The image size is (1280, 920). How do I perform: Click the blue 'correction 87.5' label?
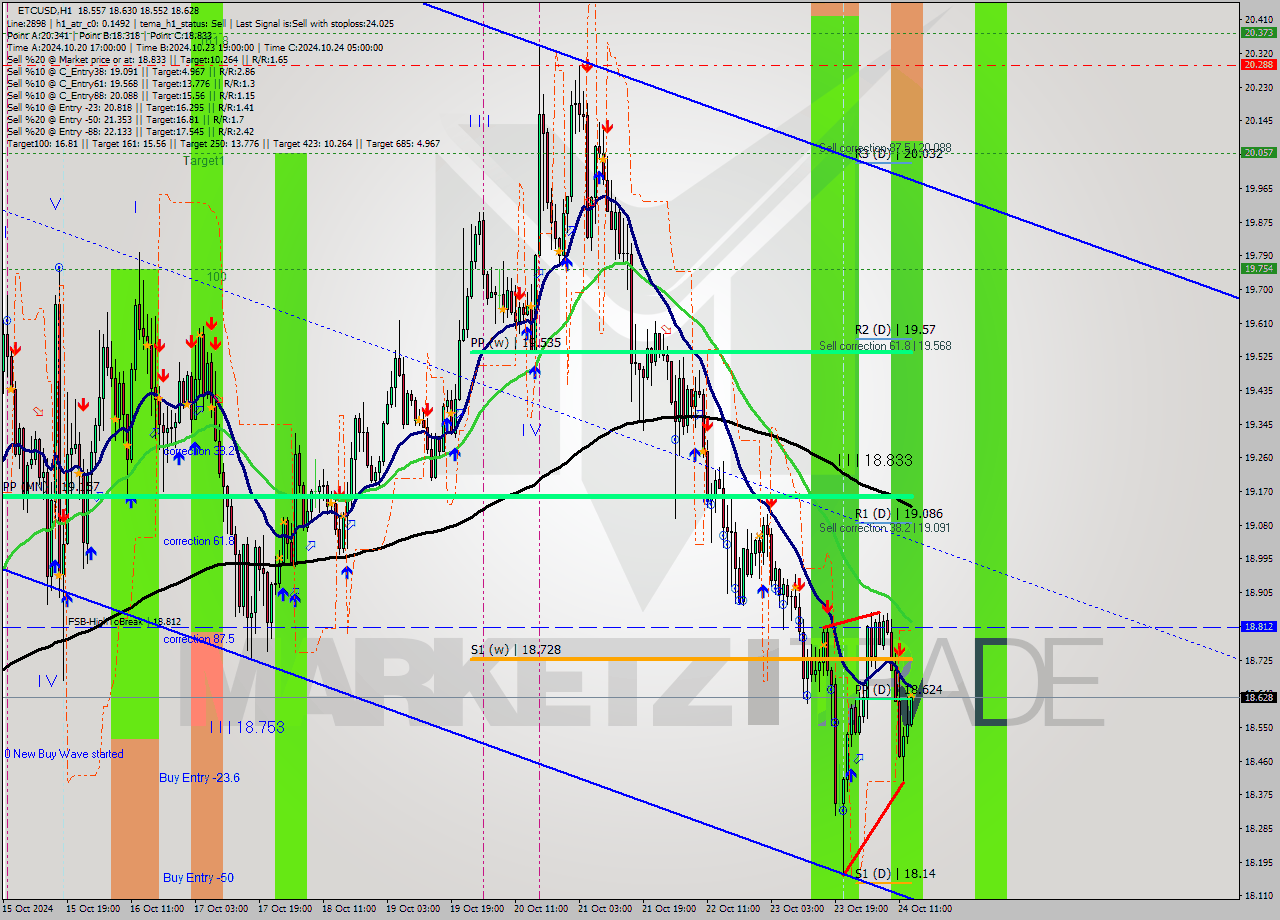click(198, 638)
